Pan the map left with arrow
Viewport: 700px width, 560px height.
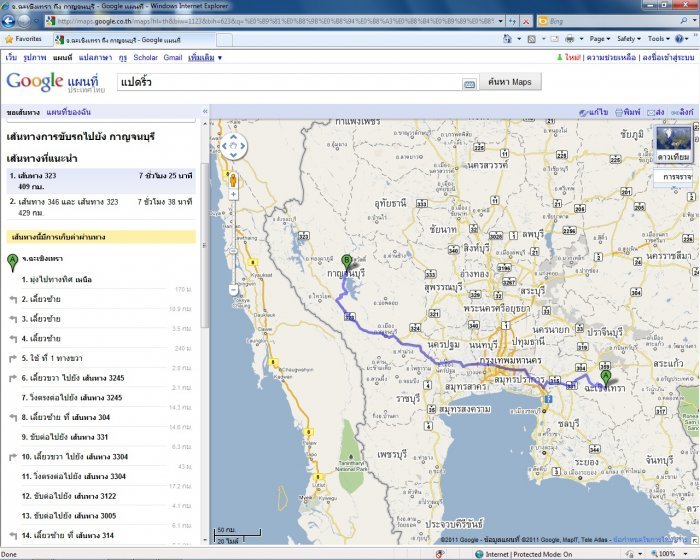225,146
